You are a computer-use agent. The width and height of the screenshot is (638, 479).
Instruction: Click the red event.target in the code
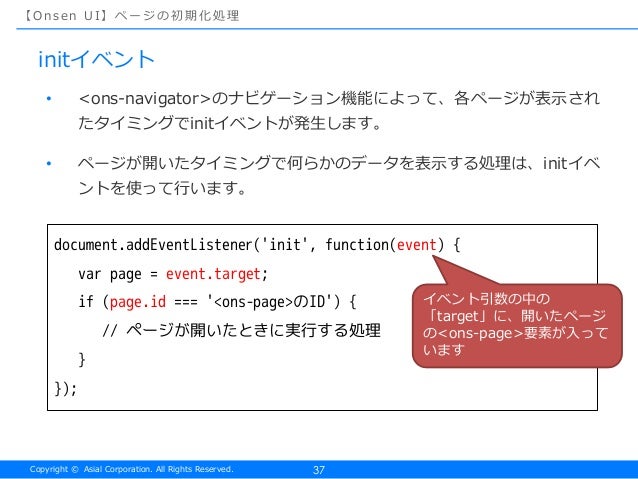tap(213, 274)
